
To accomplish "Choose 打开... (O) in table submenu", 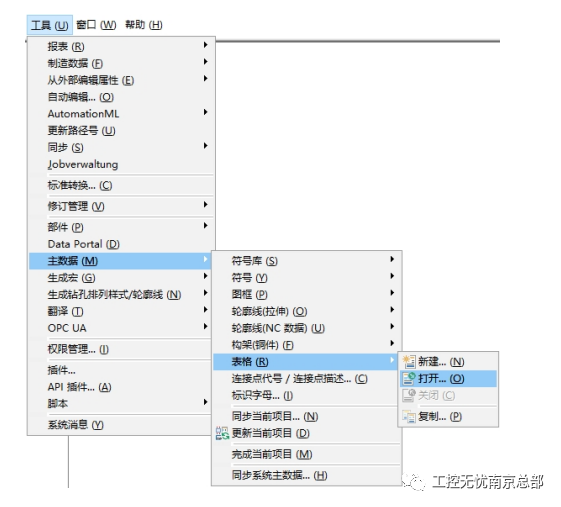I will click(x=448, y=379).
